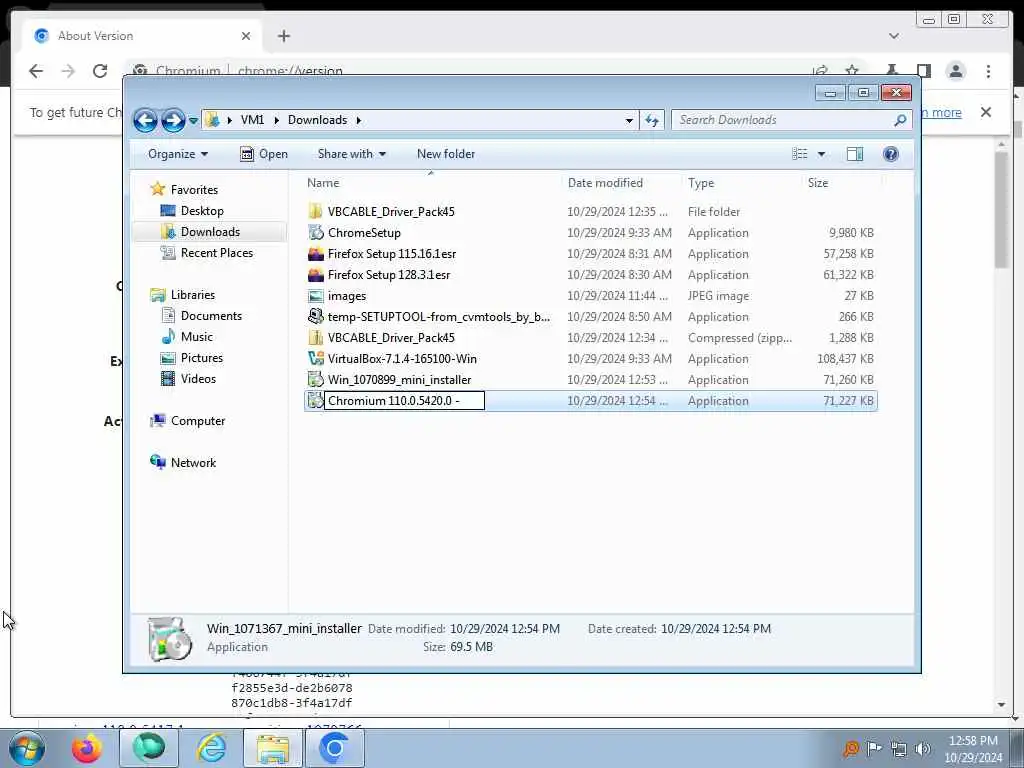The height and width of the screenshot is (768, 1024).
Task: Sort by Size column header
Action: tap(818, 183)
